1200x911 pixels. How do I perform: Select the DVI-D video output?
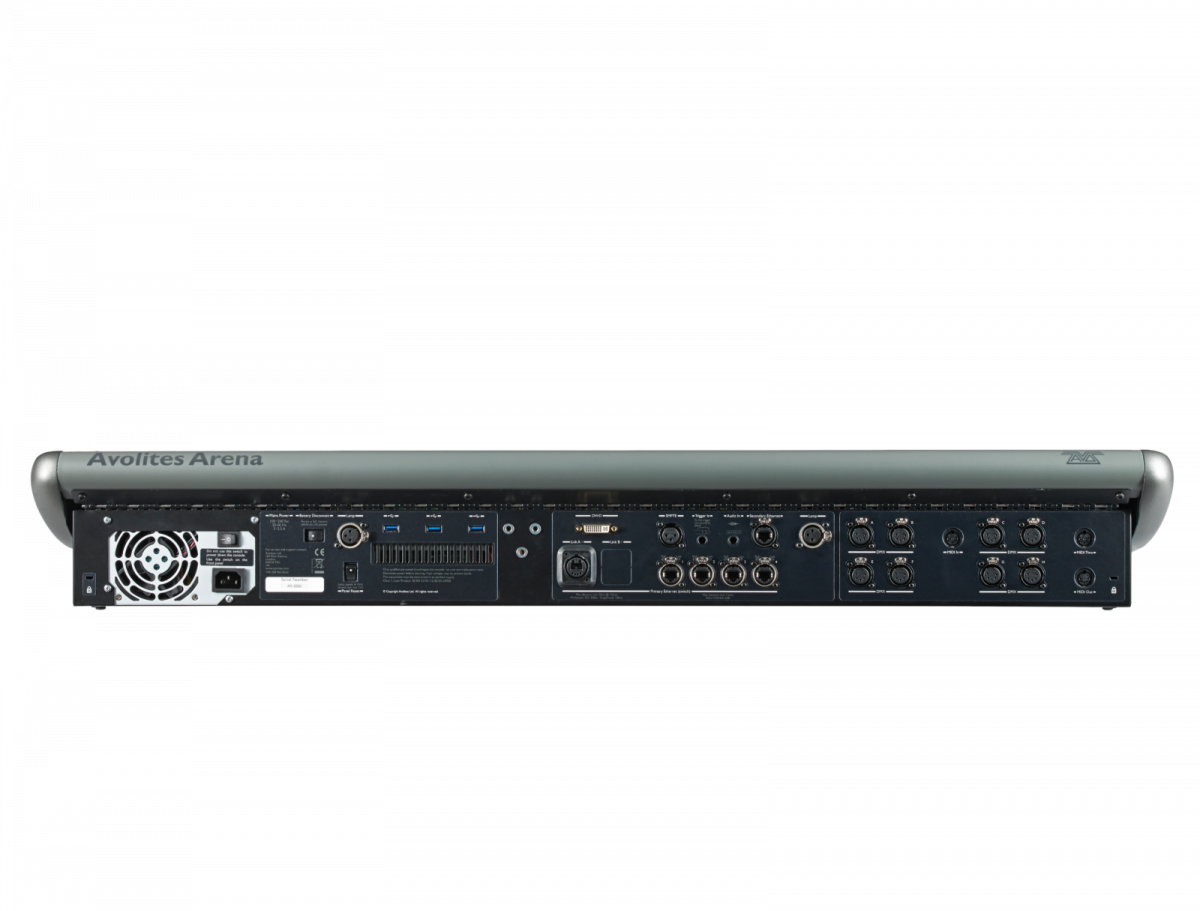tap(595, 528)
